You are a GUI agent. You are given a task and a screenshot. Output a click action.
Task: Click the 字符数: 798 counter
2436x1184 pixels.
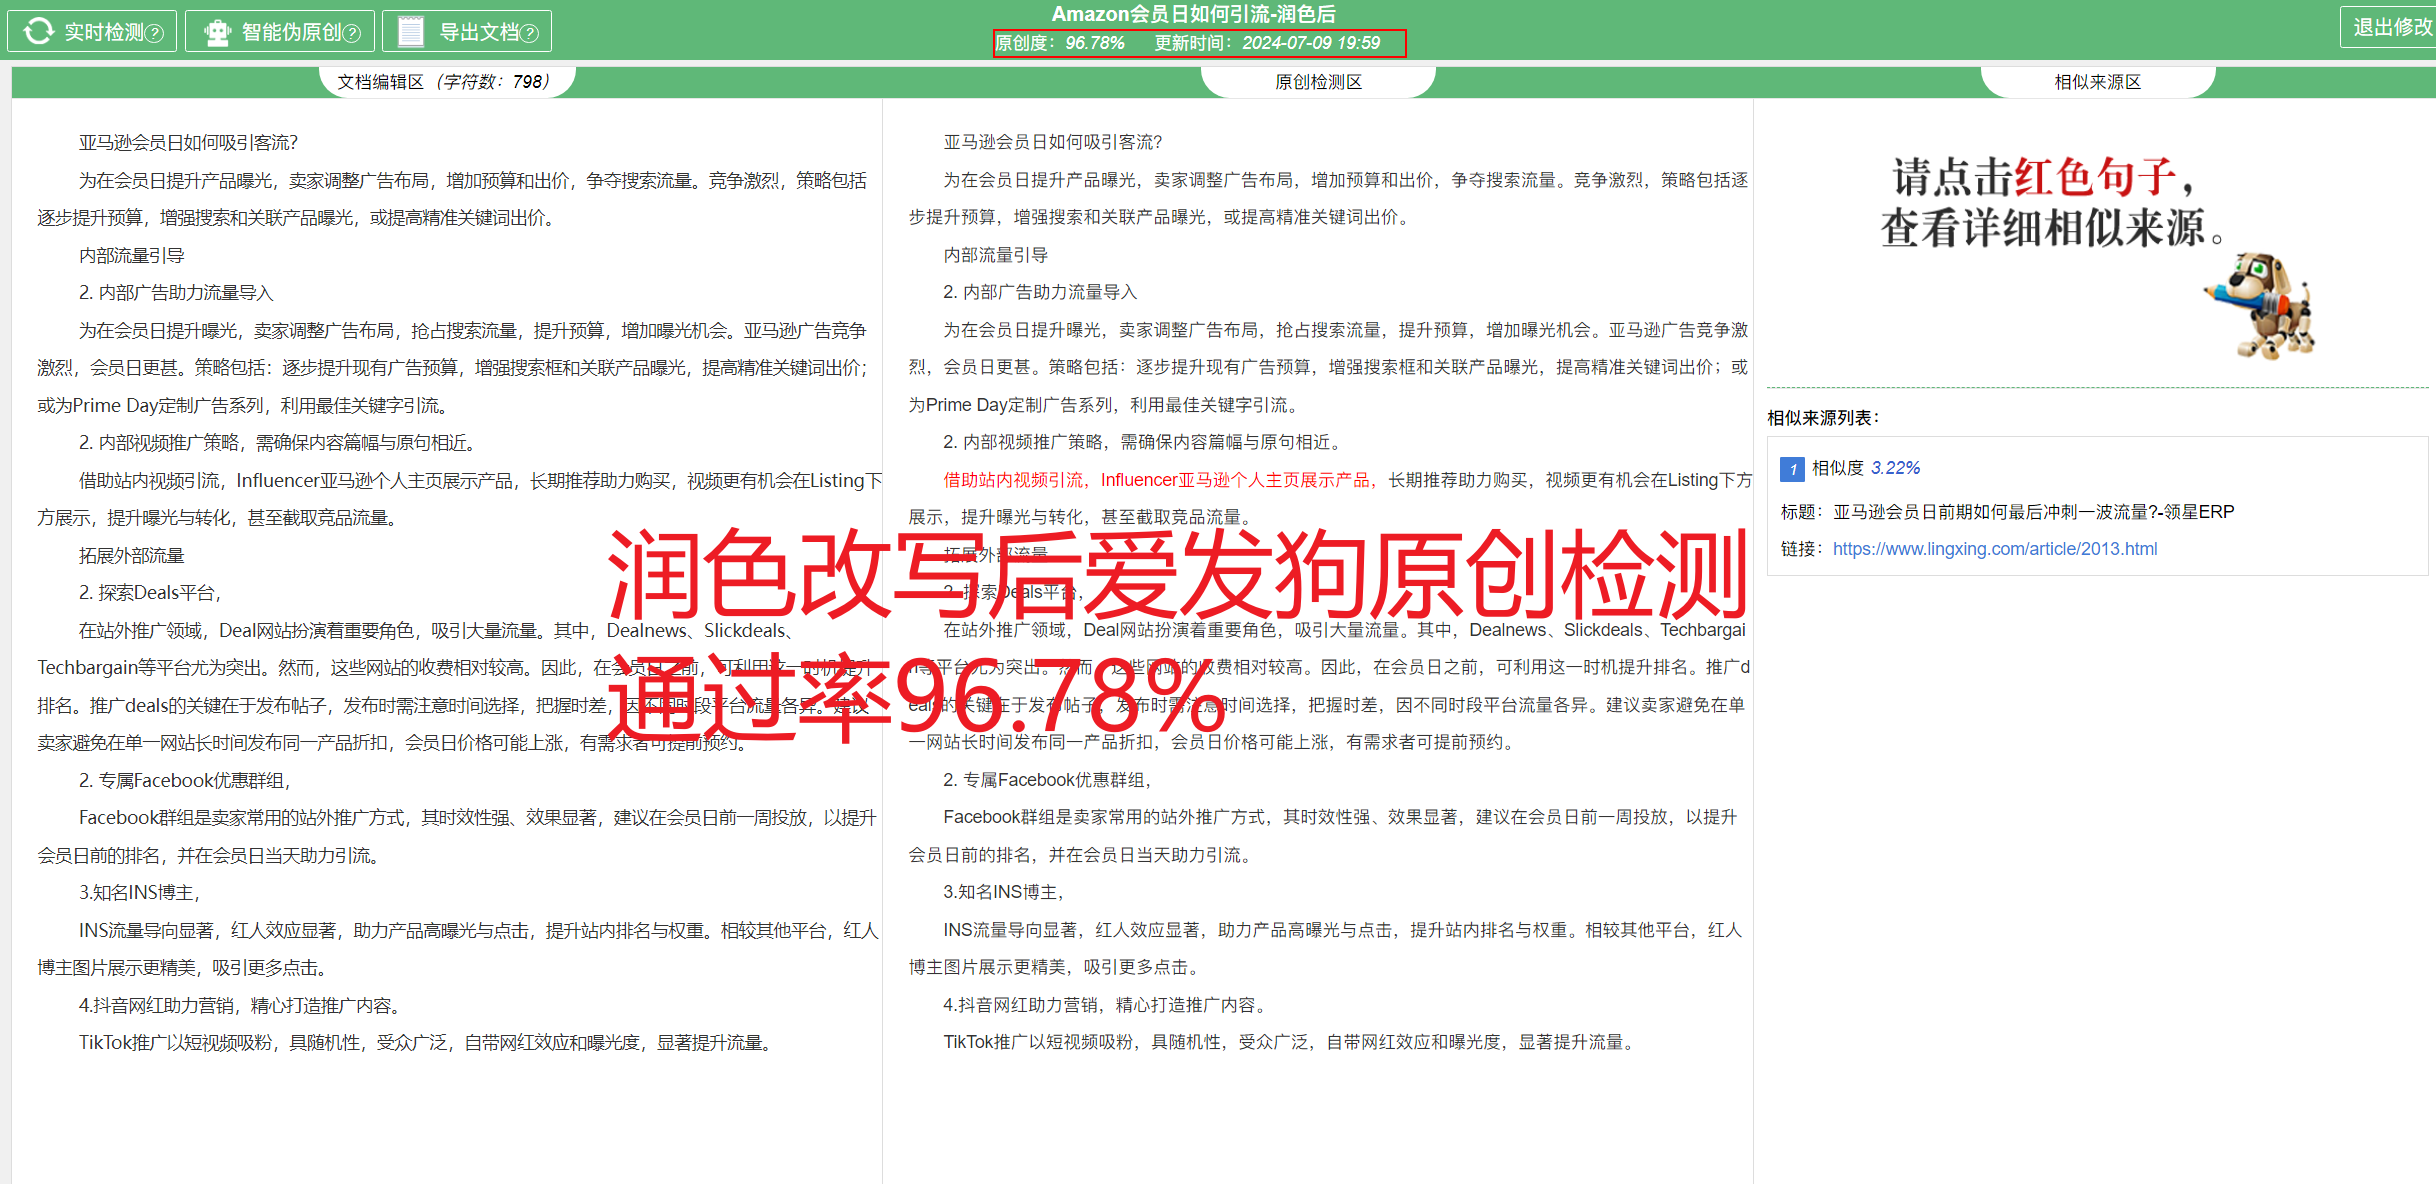point(493,82)
